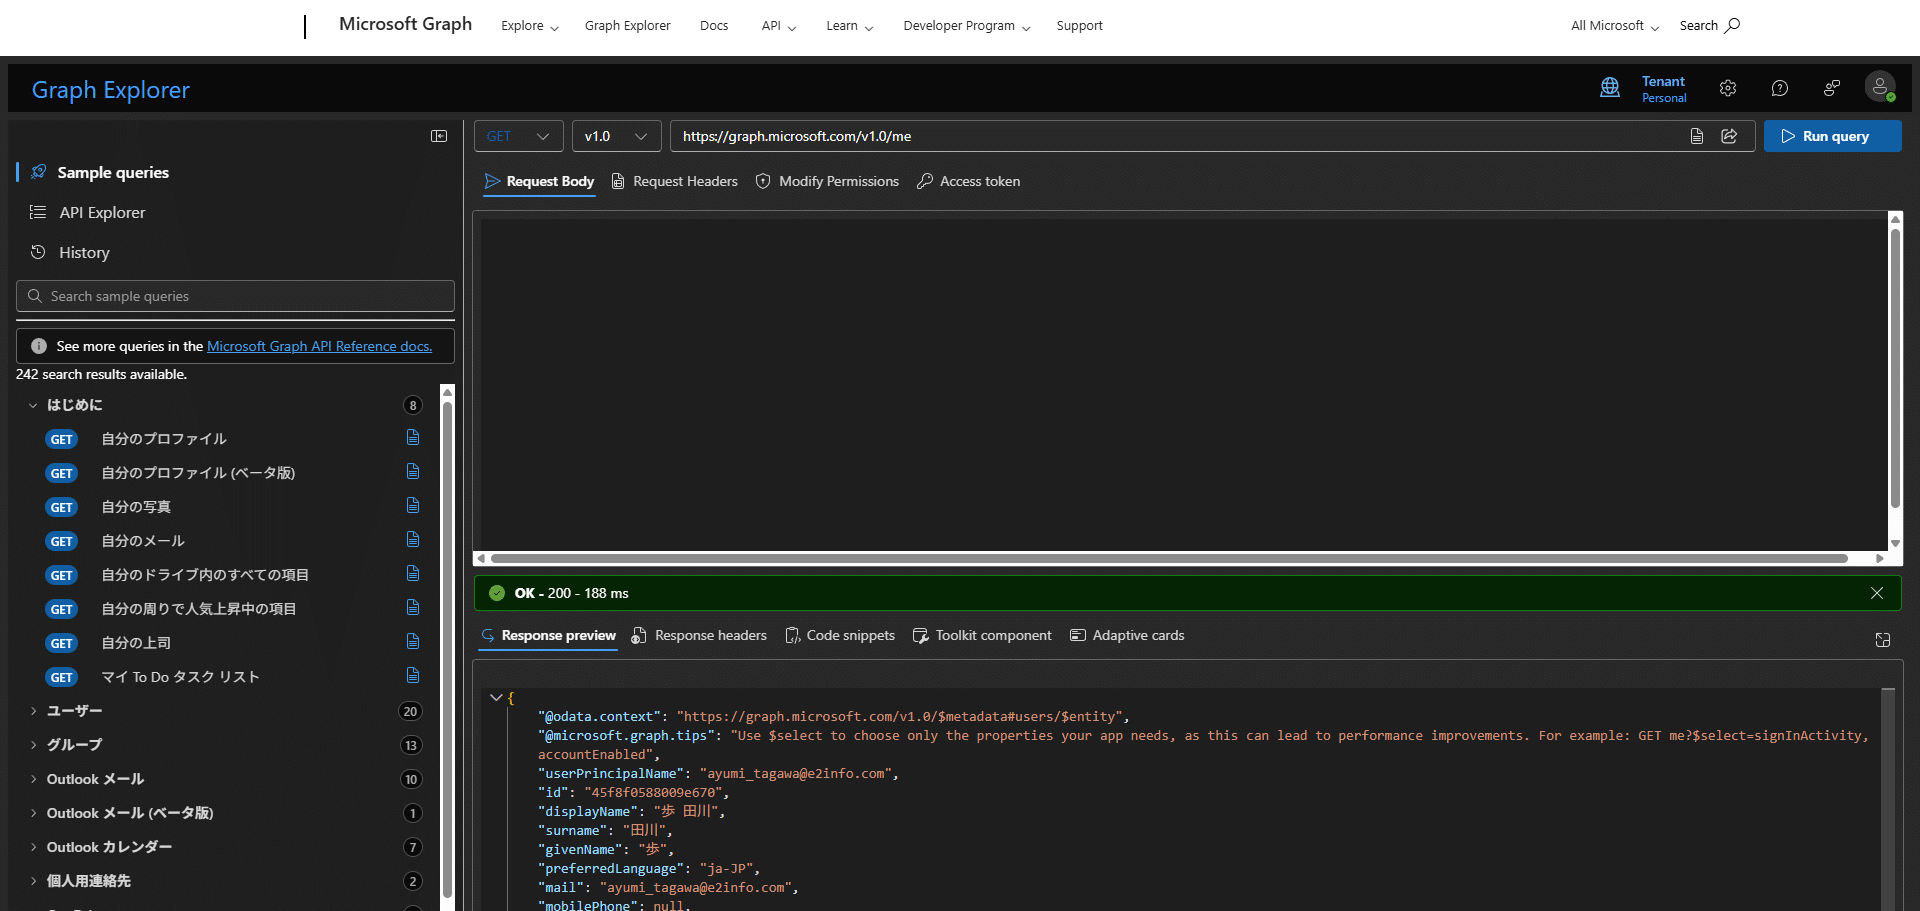This screenshot has width=1920, height=911.
Task: Open docs icon for 自分の上司
Action: [x=413, y=642]
